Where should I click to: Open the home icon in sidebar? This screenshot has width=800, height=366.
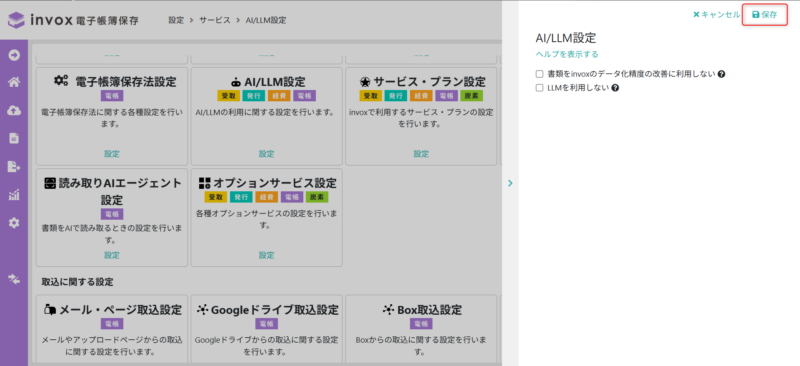[x=14, y=83]
